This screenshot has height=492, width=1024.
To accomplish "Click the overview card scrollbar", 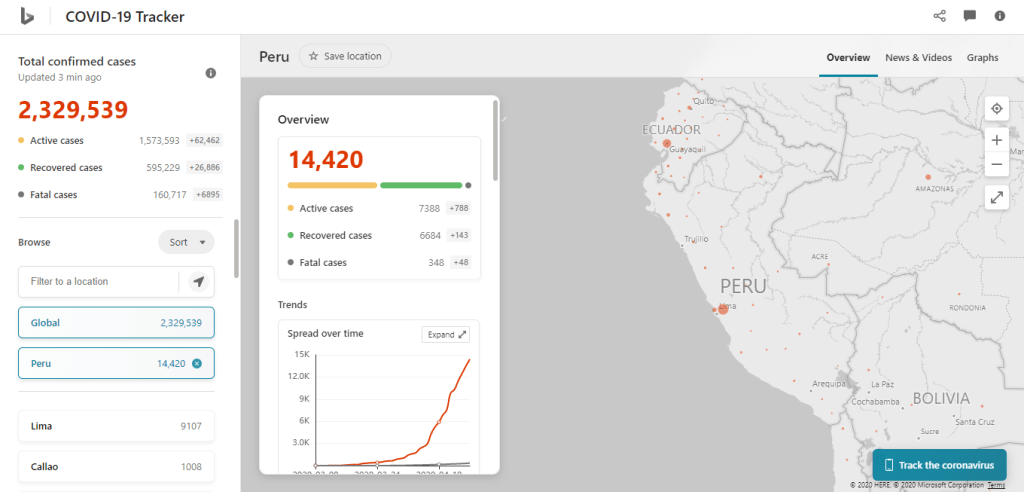I will [x=496, y=140].
